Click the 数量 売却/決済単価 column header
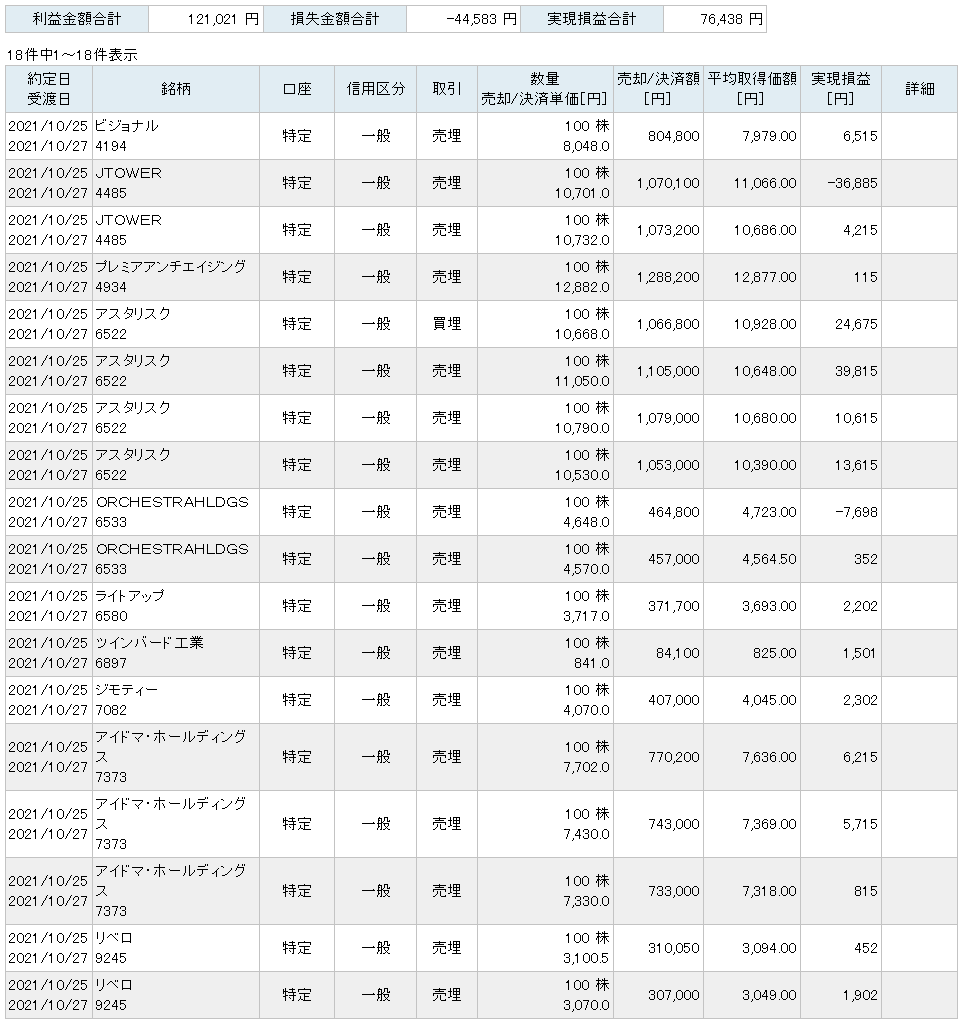Viewport: 961px width, 1022px height. (545, 89)
